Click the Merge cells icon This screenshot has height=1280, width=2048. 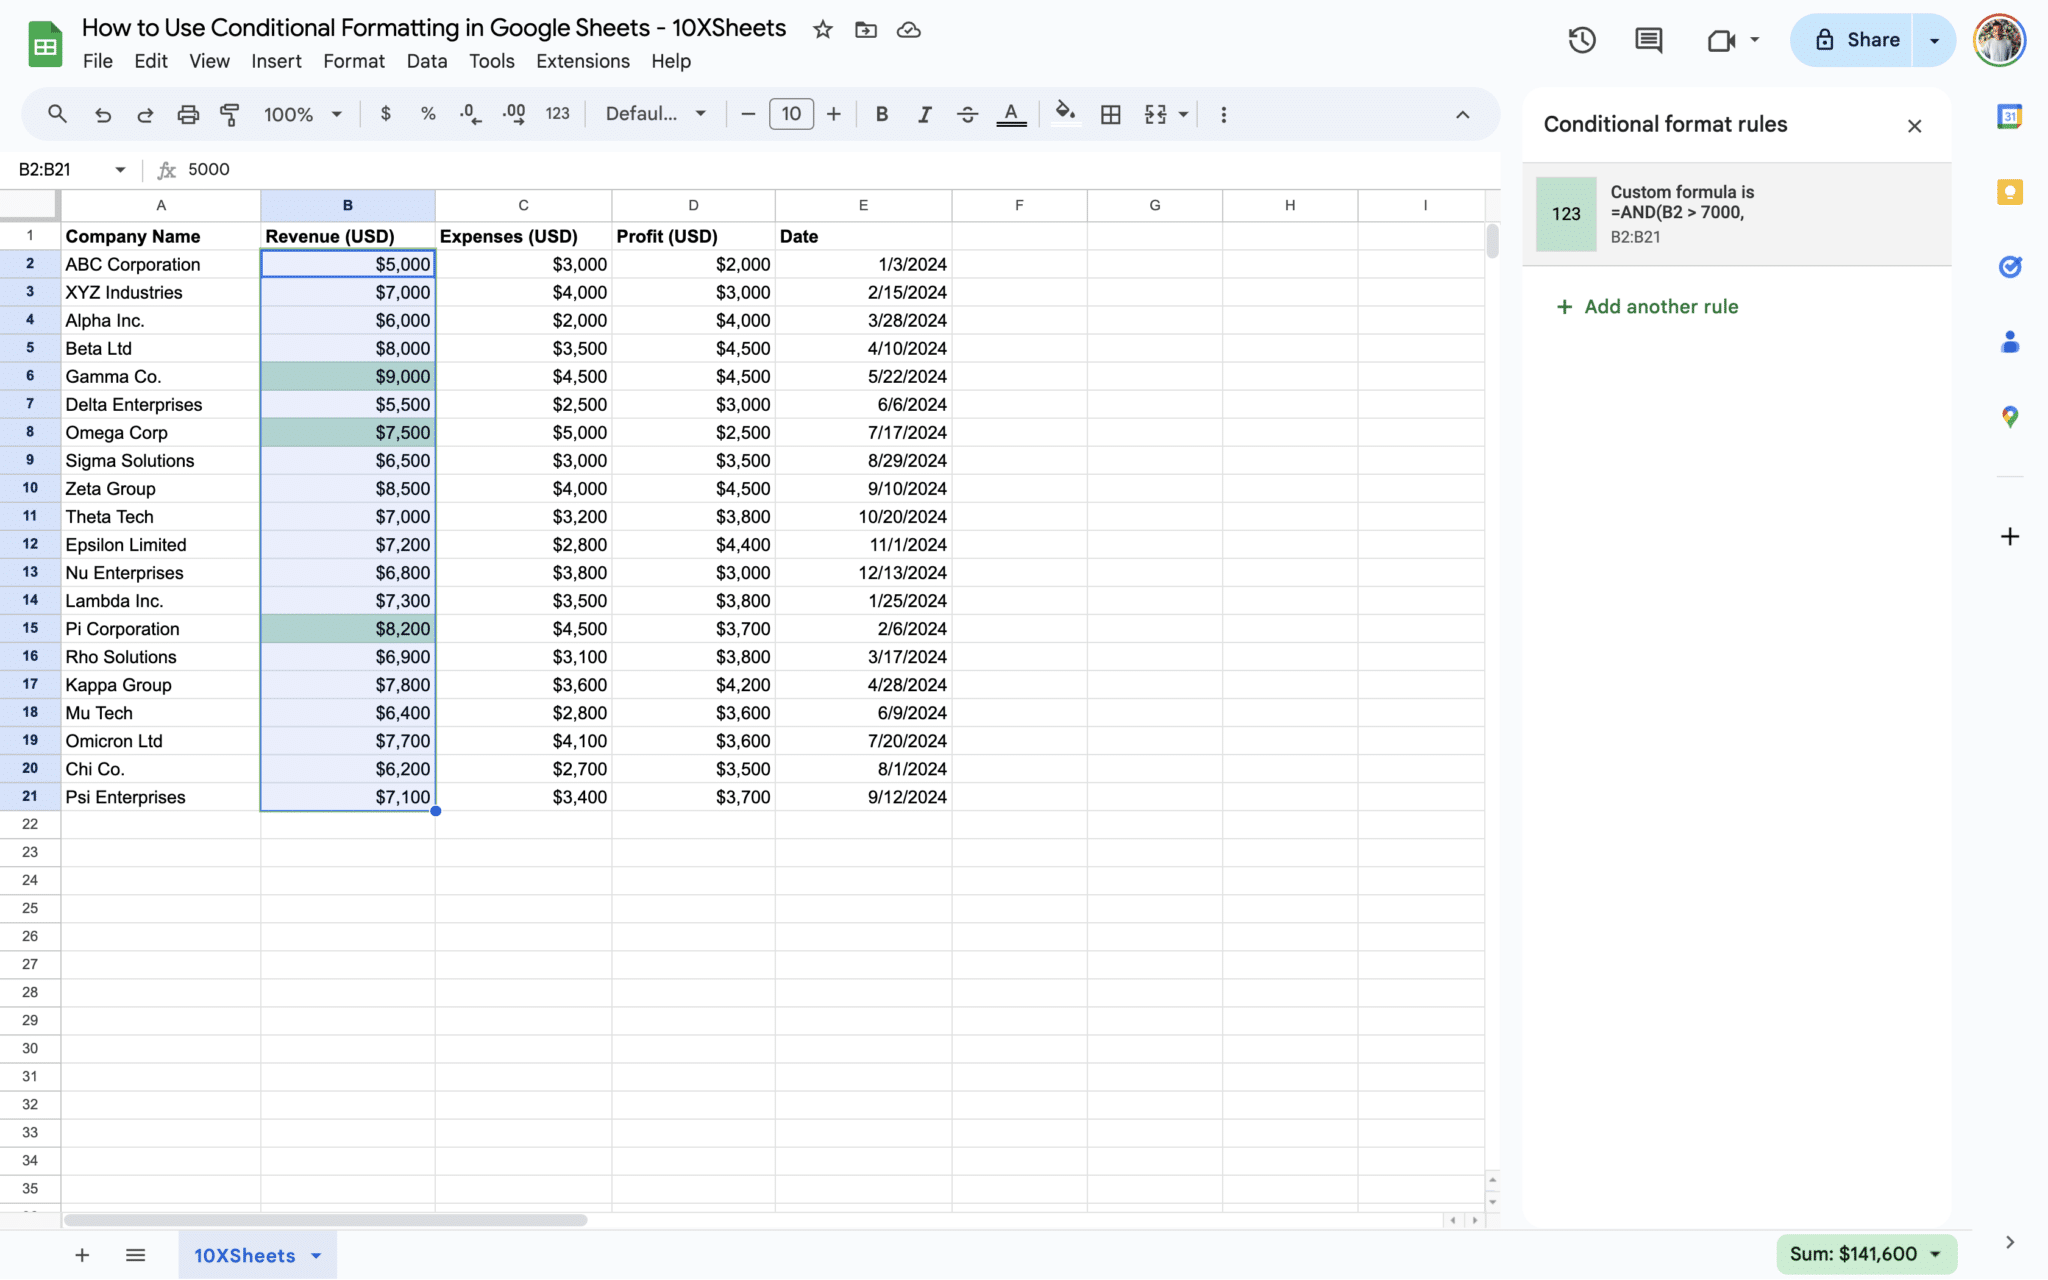pyautogui.click(x=1155, y=114)
